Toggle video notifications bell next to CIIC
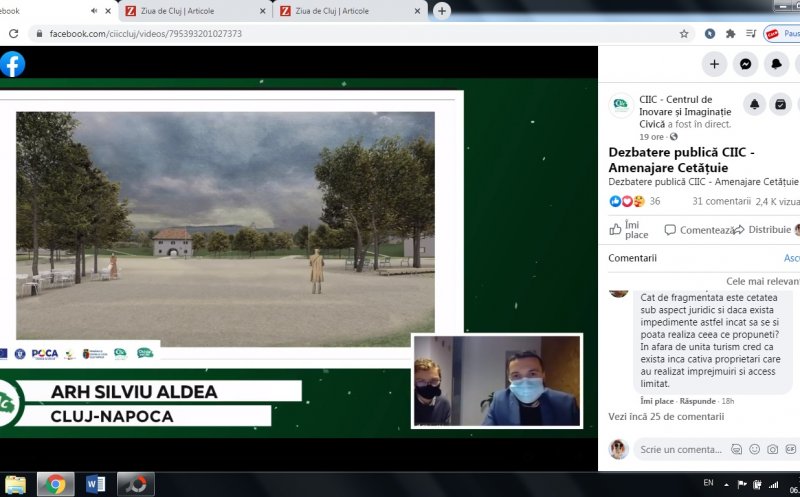Screen dimensions: 800x497 (x=754, y=104)
